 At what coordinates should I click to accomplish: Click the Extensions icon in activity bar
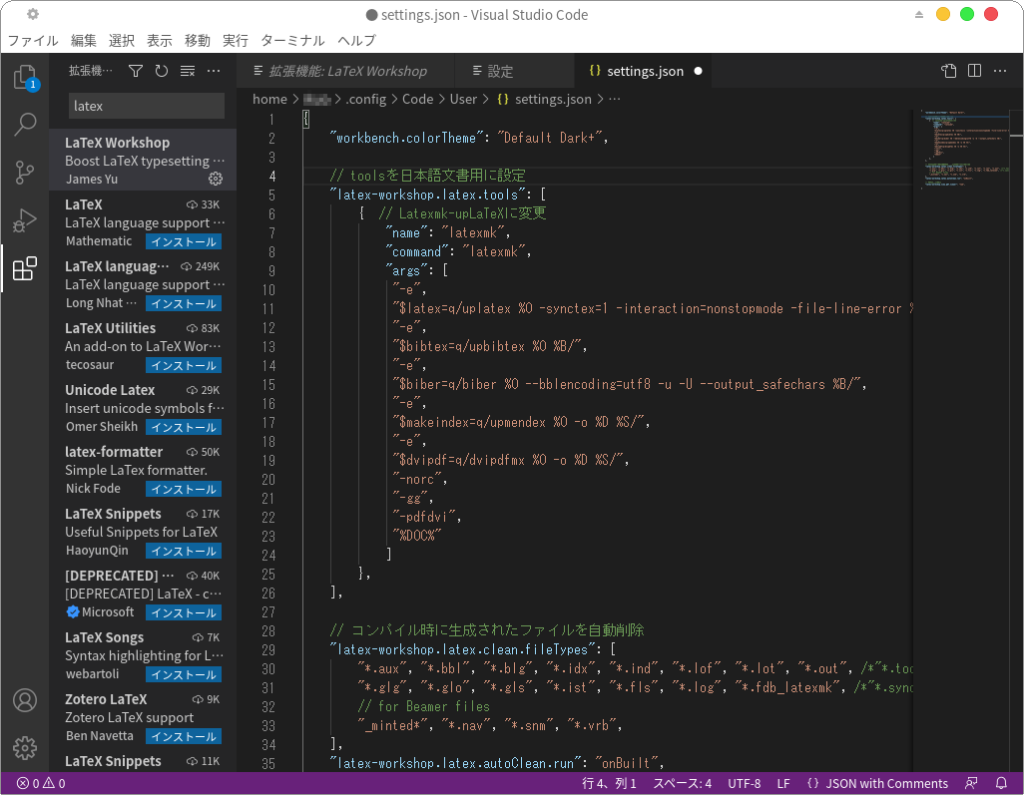(25, 268)
